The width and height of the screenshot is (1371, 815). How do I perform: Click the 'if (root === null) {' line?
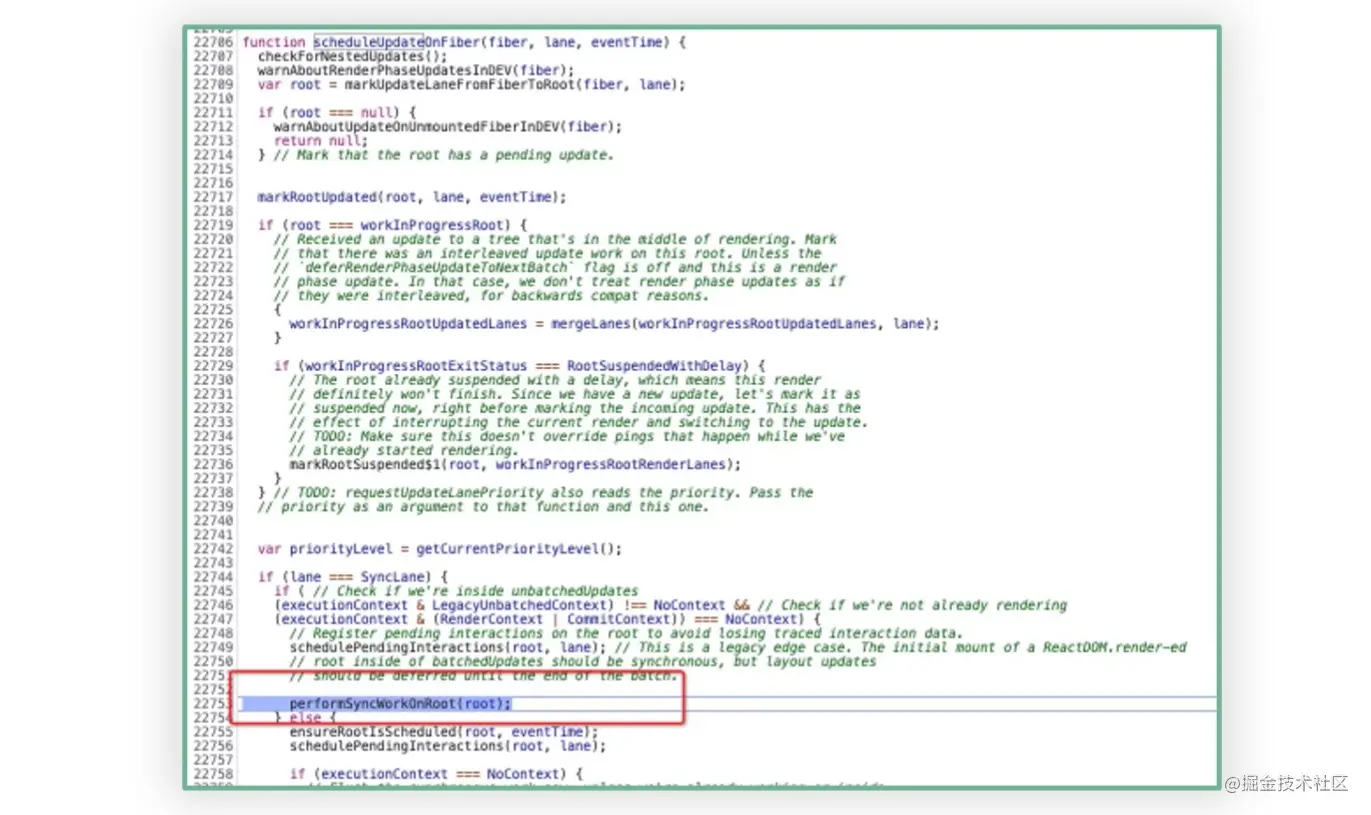click(336, 112)
